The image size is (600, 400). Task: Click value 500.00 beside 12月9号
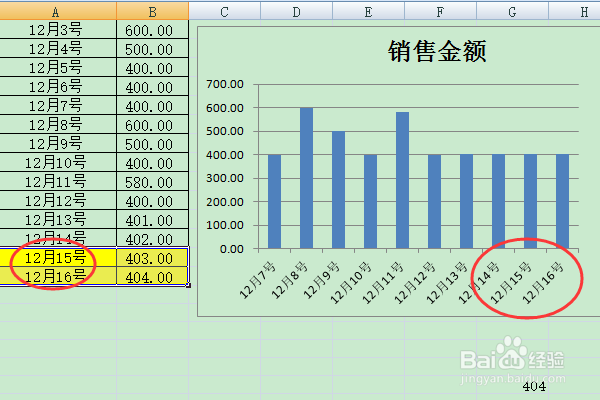152,144
